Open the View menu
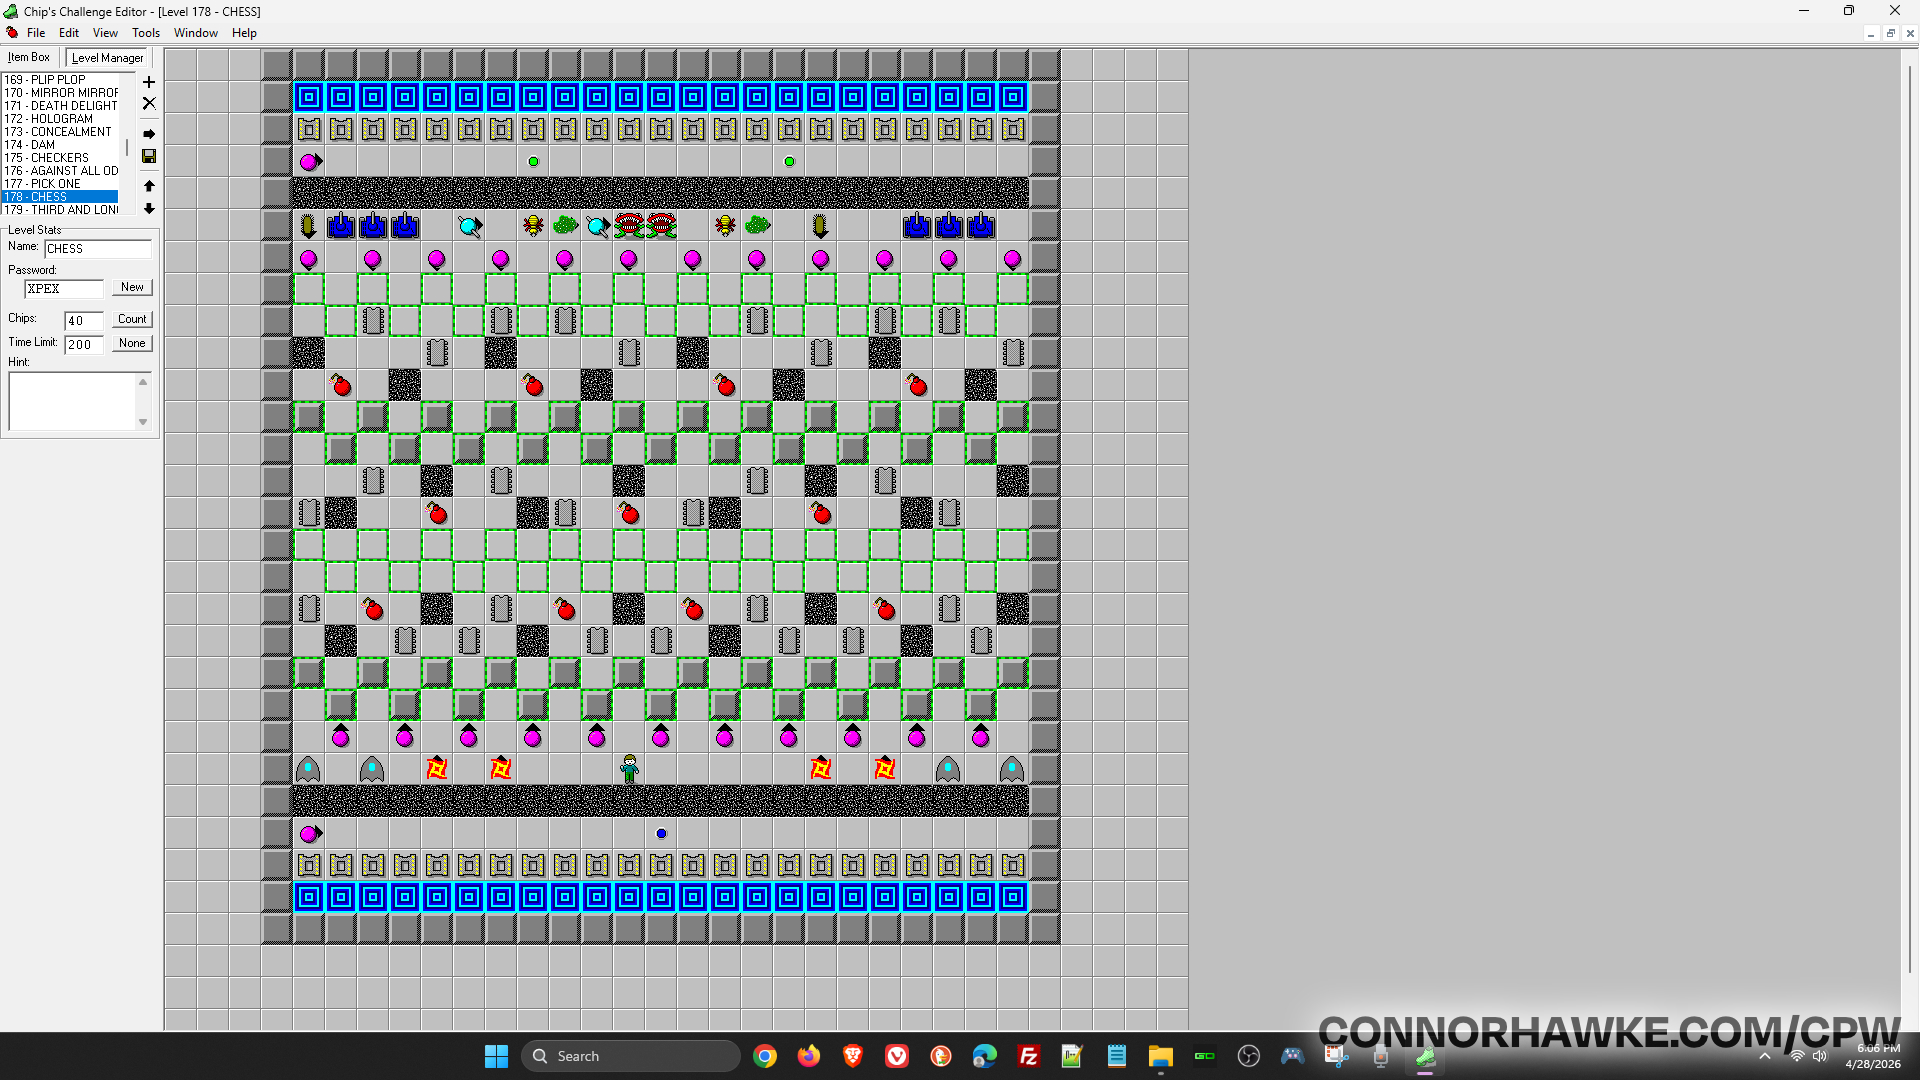1920x1080 pixels. click(x=105, y=33)
